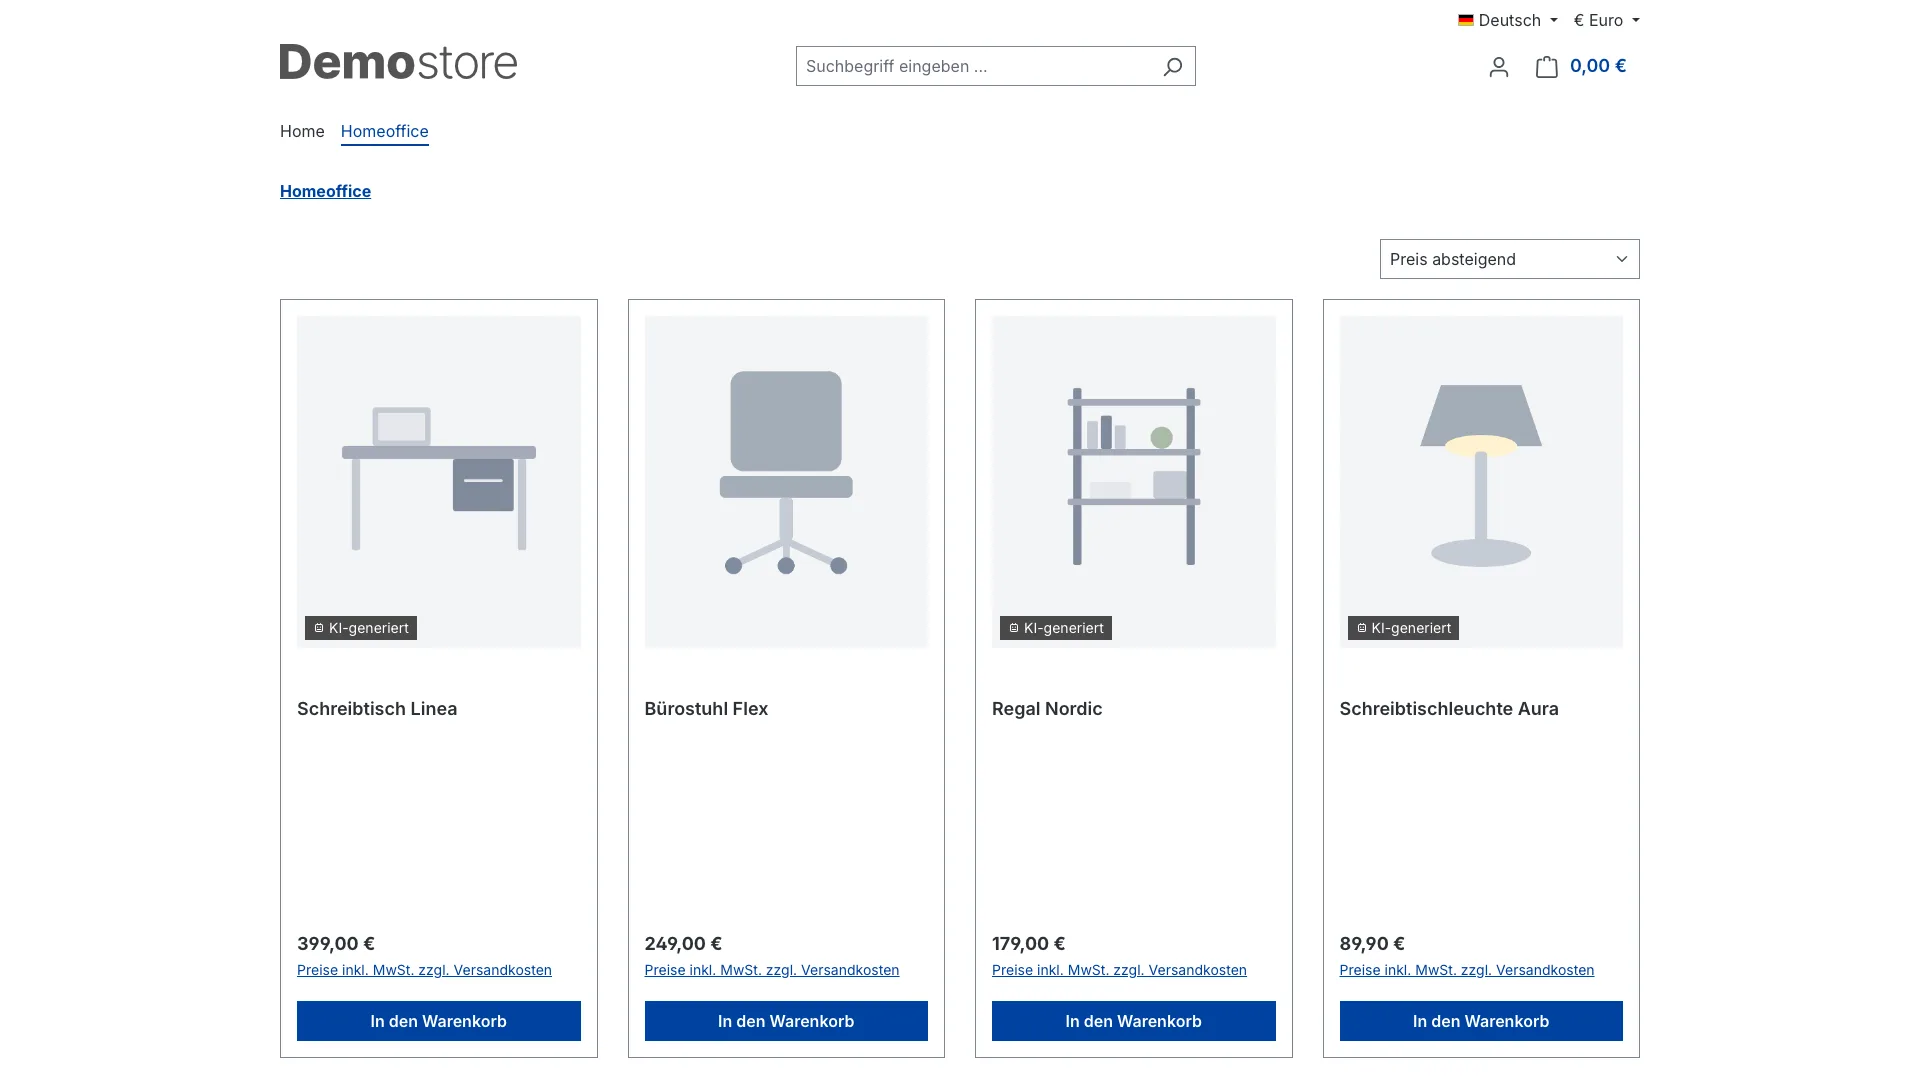Click the Demostore logo
This screenshot has height=1080, width=1920.
pos(398,62)
